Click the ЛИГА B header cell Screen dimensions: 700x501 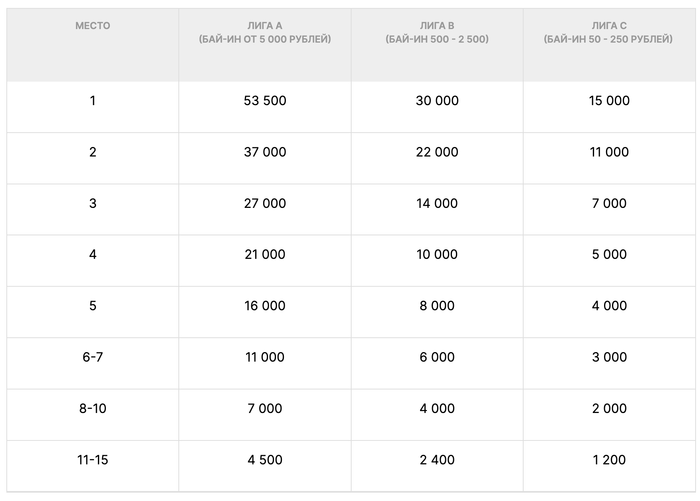[437, 45]
